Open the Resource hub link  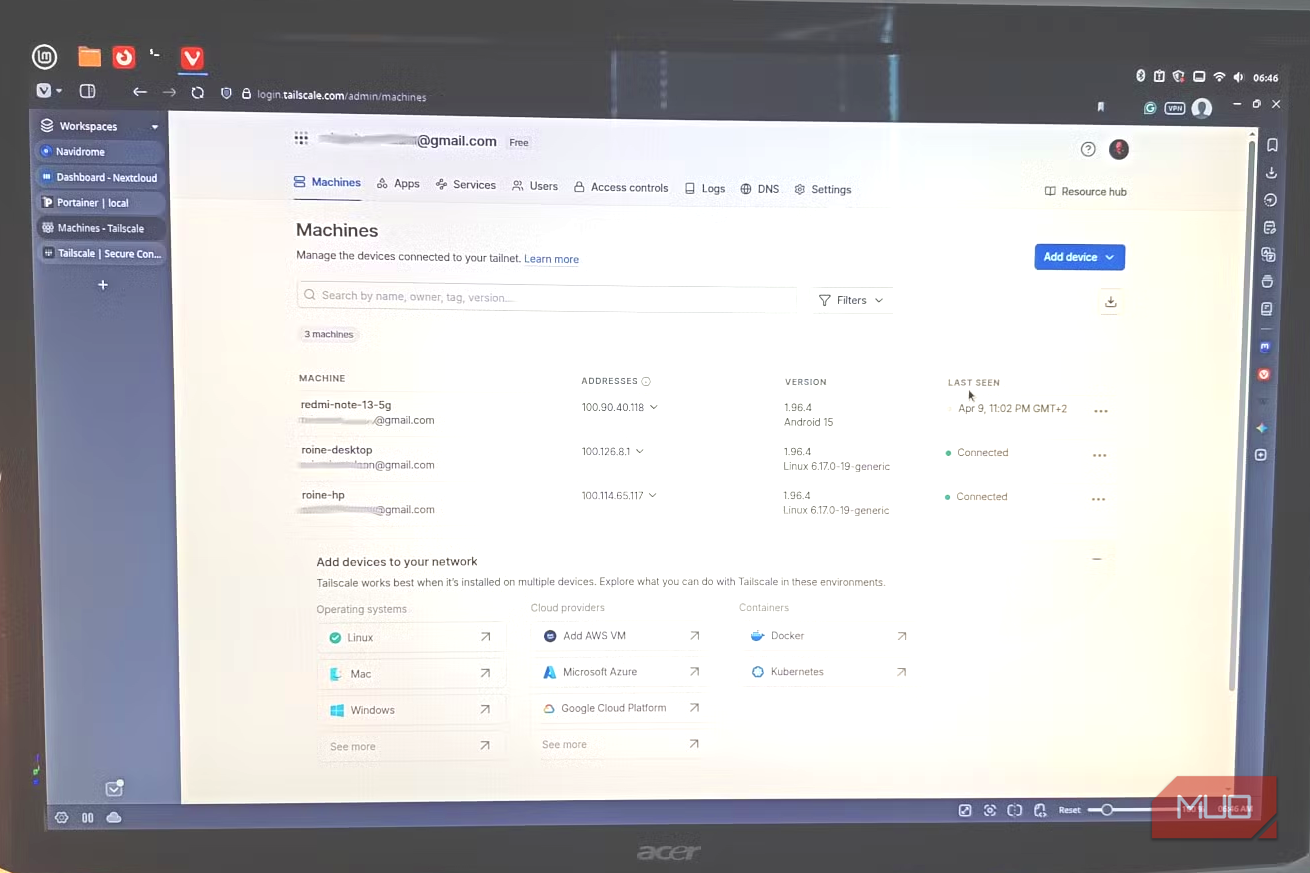coord(1086,191)
